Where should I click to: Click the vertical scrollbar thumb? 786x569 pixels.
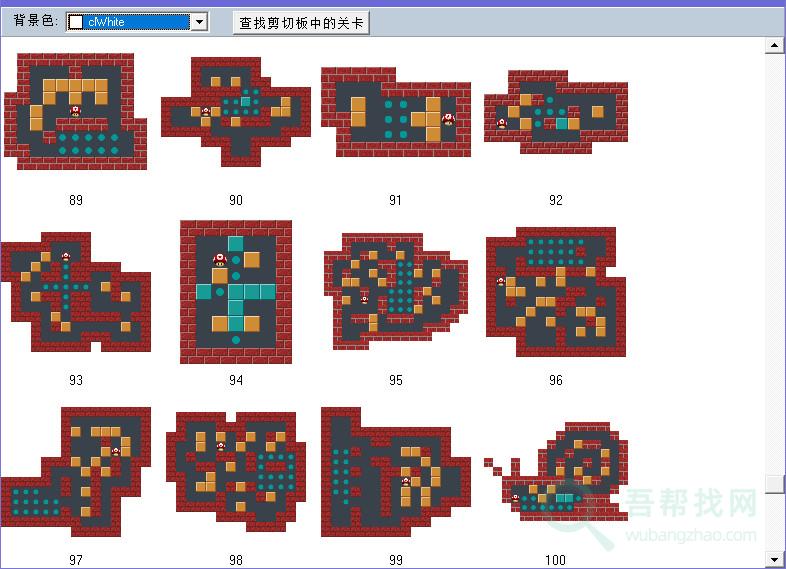[x=774, y=484]
